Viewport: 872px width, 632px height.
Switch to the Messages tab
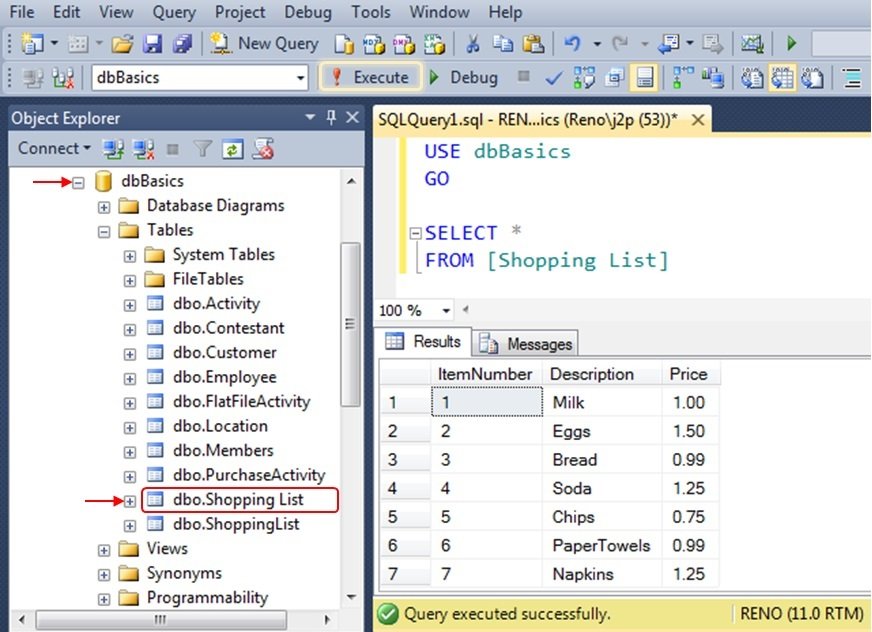pyautogui.click(x=526, y=344)
